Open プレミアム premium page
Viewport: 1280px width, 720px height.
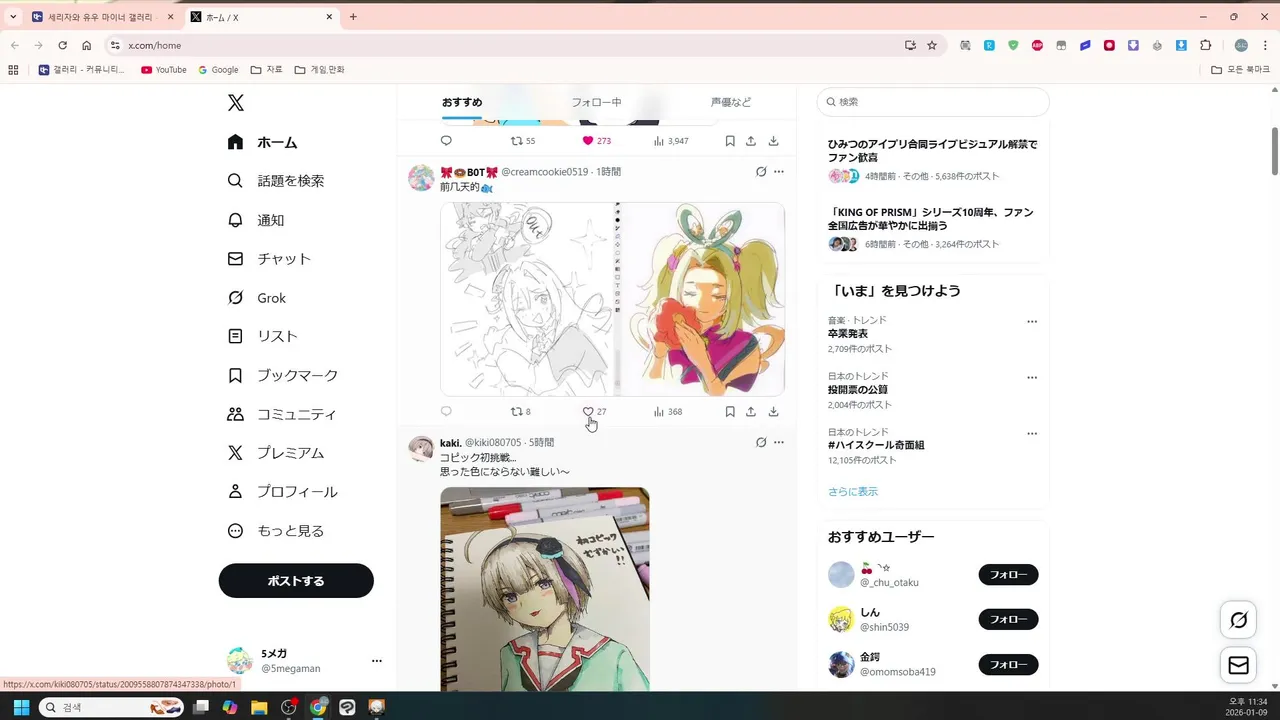pyautogui.click(x=276, y=453)
